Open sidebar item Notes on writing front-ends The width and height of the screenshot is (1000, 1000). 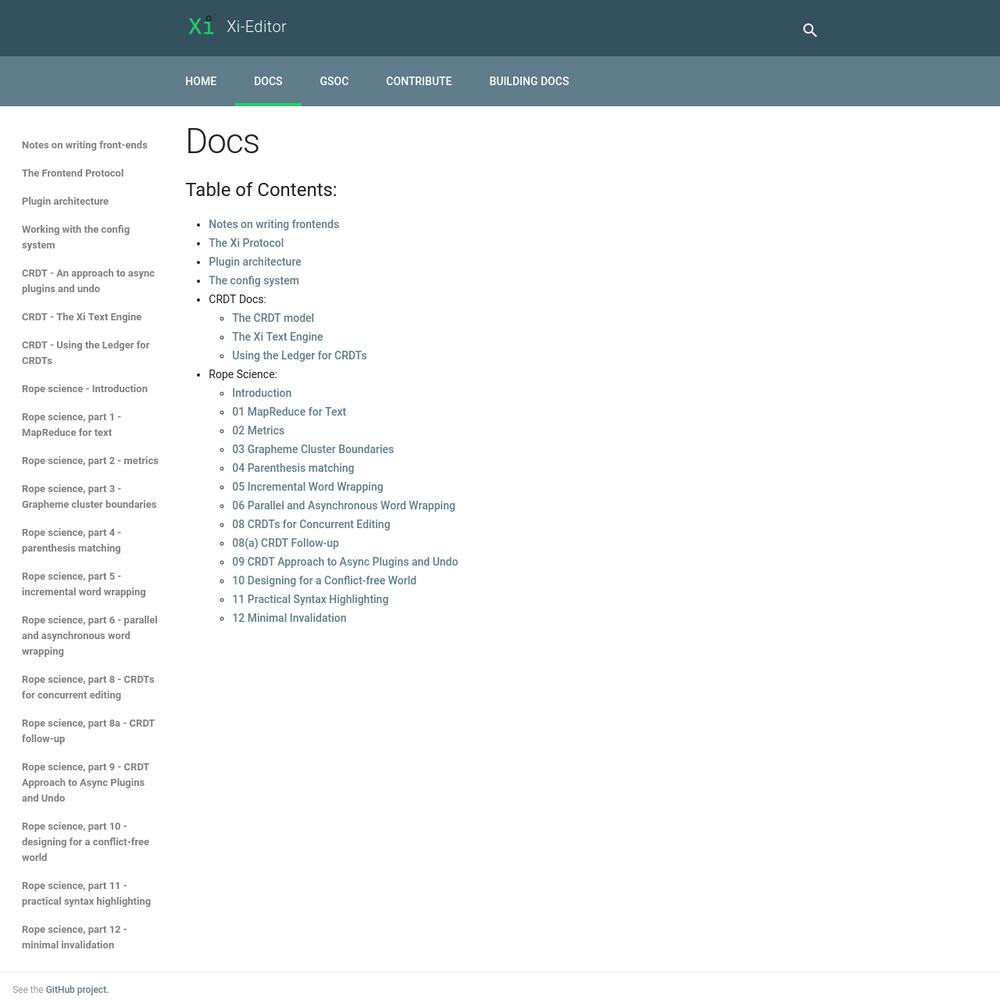(85, 145)
